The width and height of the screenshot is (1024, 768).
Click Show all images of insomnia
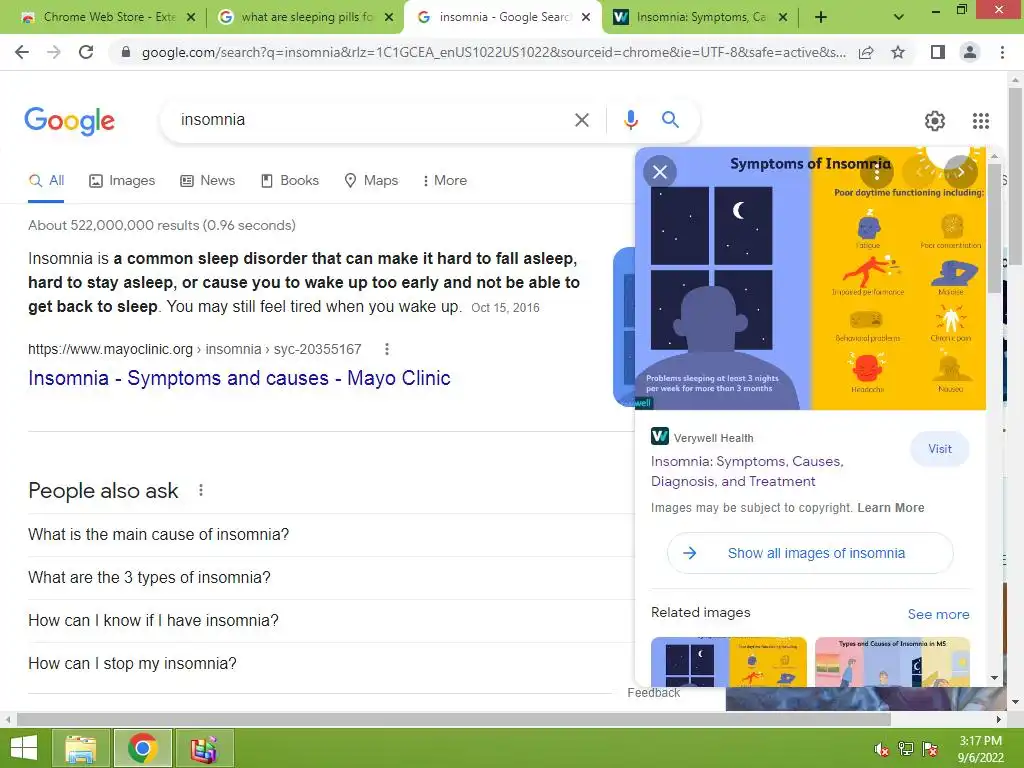(810, 553)
